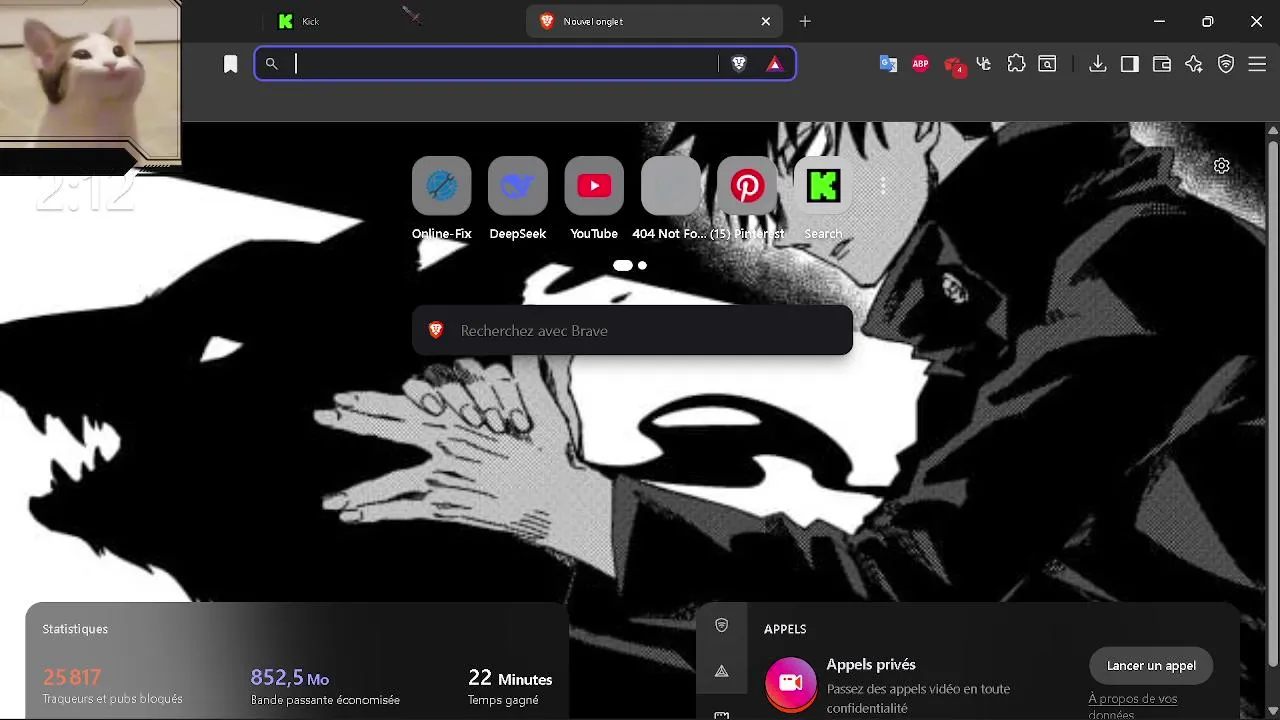Open À propos de vos données link

click(x=1132, y=706)
